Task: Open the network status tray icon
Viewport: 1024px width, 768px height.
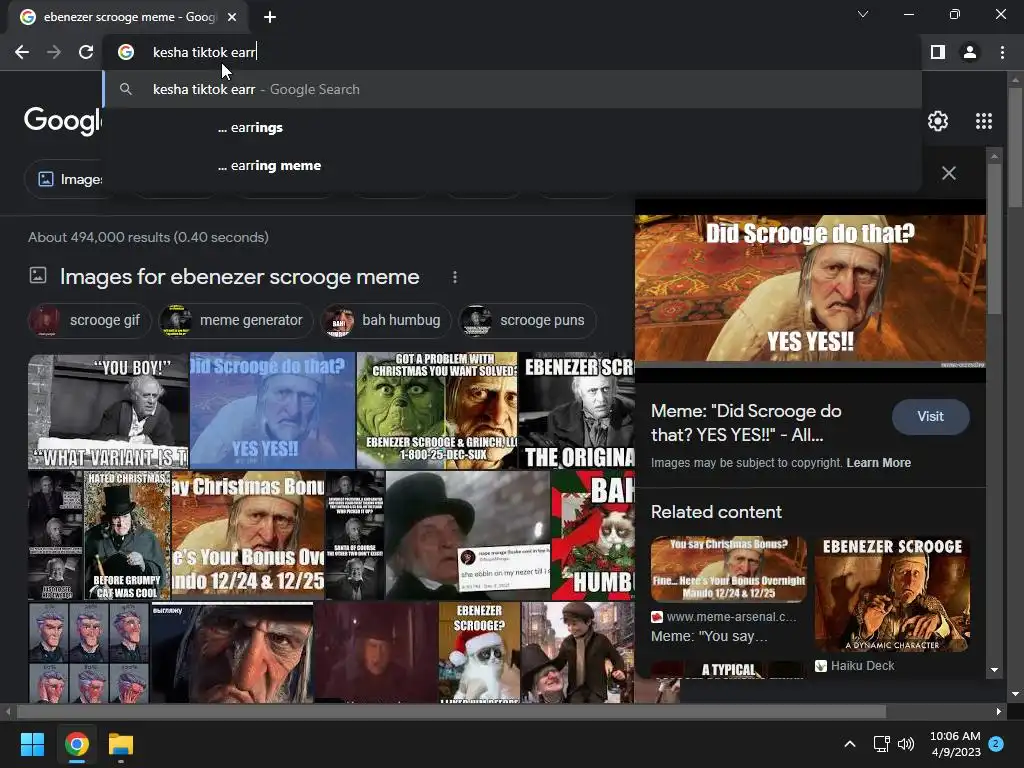Action: pos(881,744)
